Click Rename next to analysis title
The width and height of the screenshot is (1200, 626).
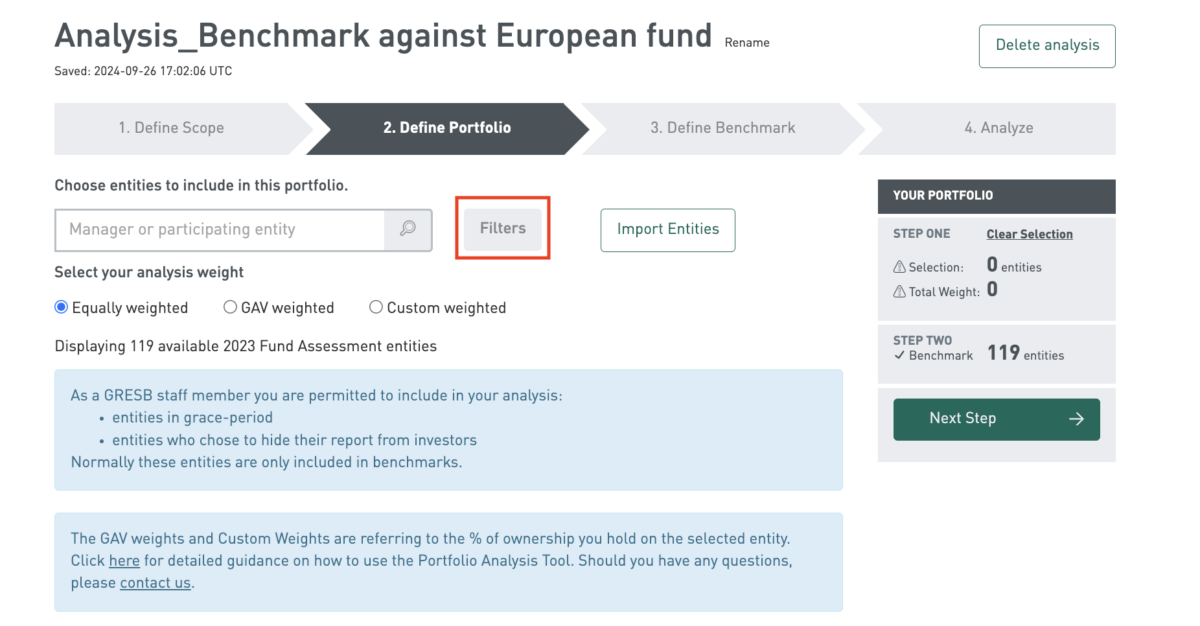(x=747, y=43)
